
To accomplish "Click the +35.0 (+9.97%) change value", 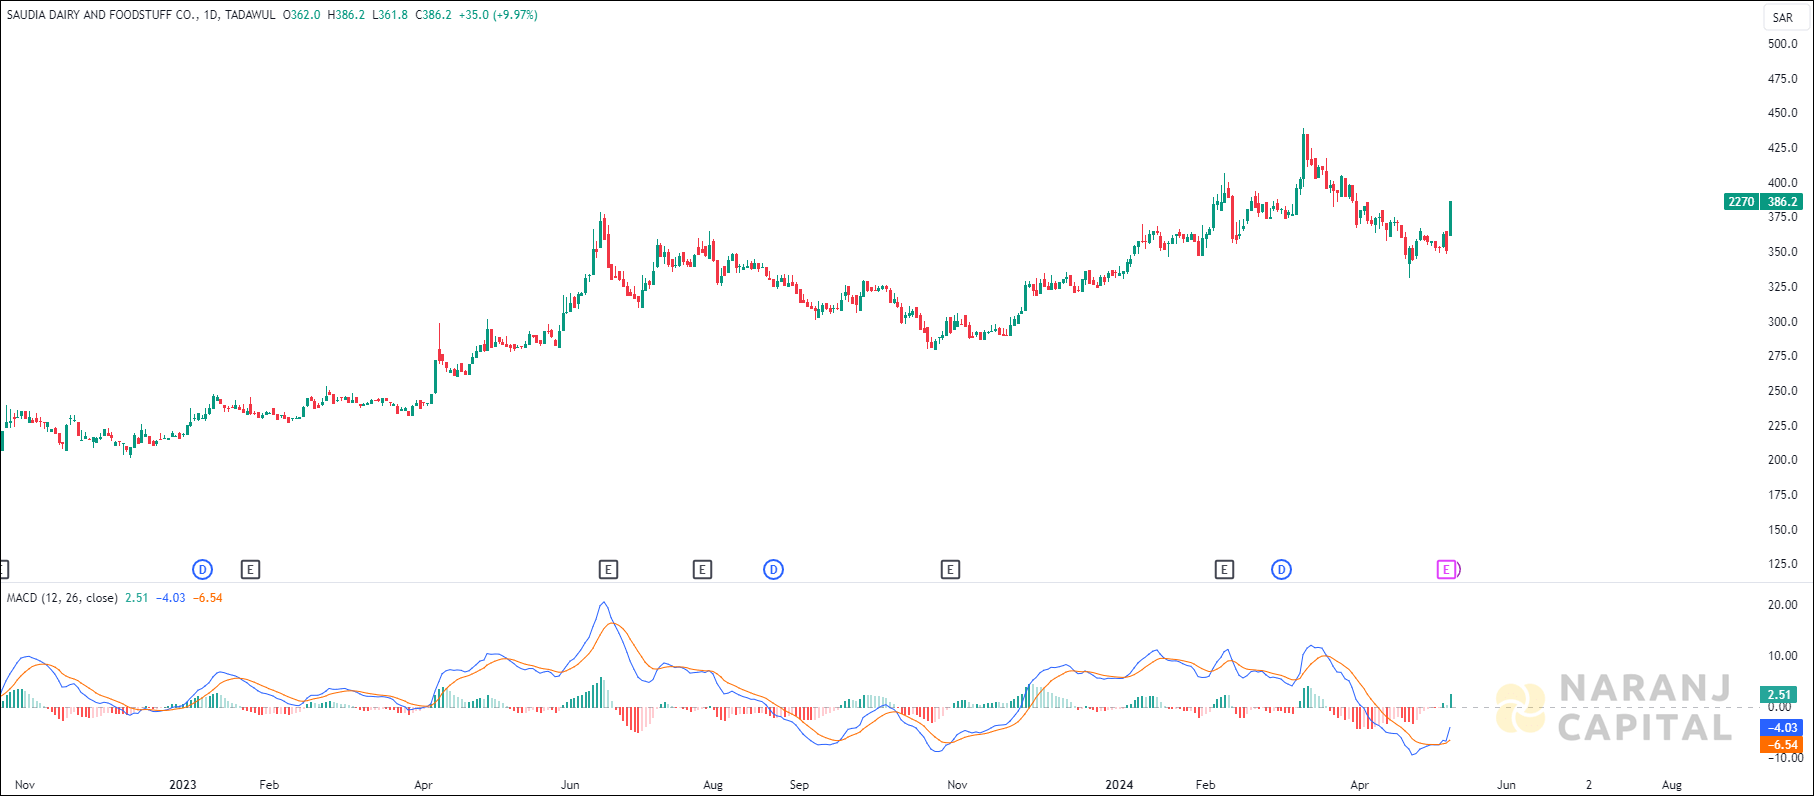I will coord(498,15).
